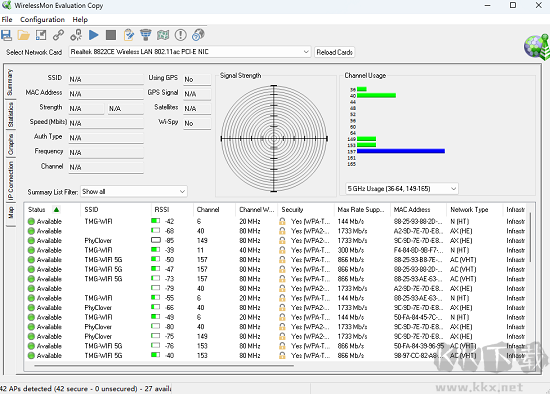Click the blue funnel filter toolbar icon
550x394 pixels.
pos(146,35)
